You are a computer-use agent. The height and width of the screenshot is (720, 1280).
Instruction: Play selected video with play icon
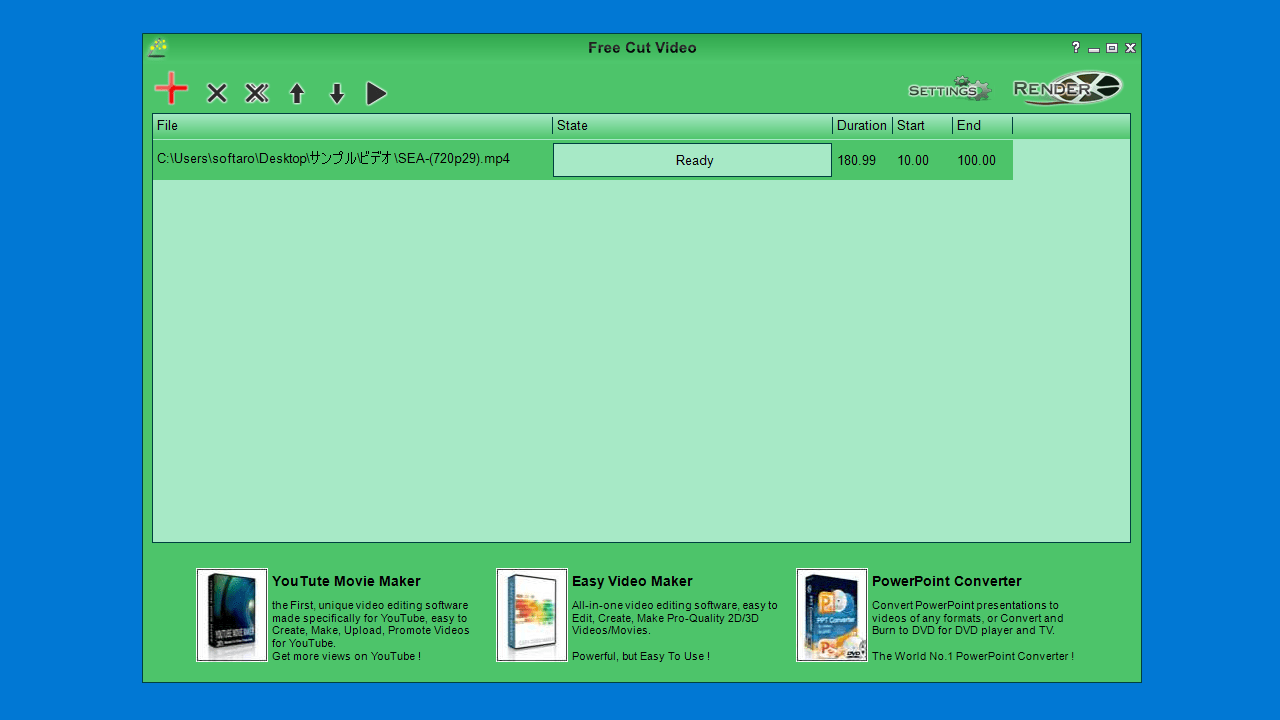coord(377,94)
